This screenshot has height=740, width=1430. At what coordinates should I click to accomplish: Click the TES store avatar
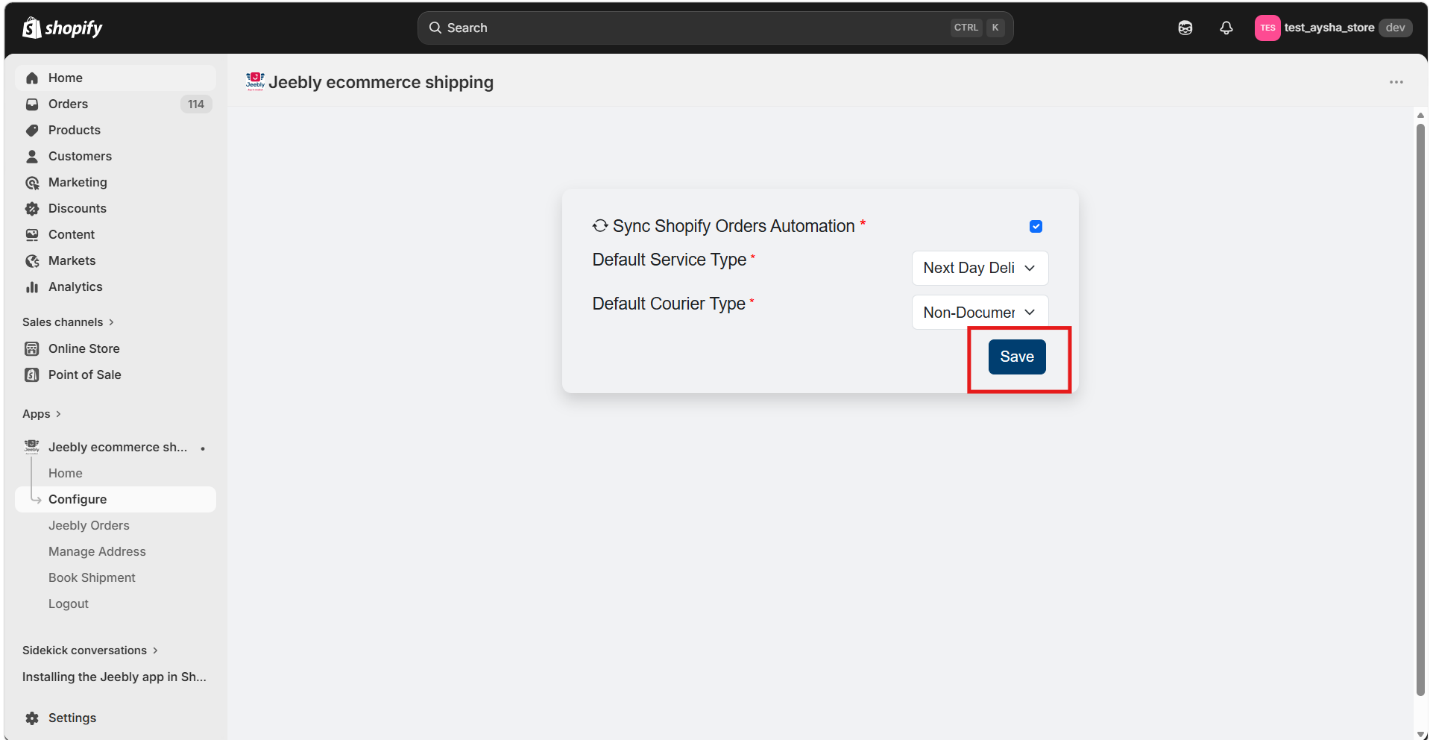pos(1267,28)
